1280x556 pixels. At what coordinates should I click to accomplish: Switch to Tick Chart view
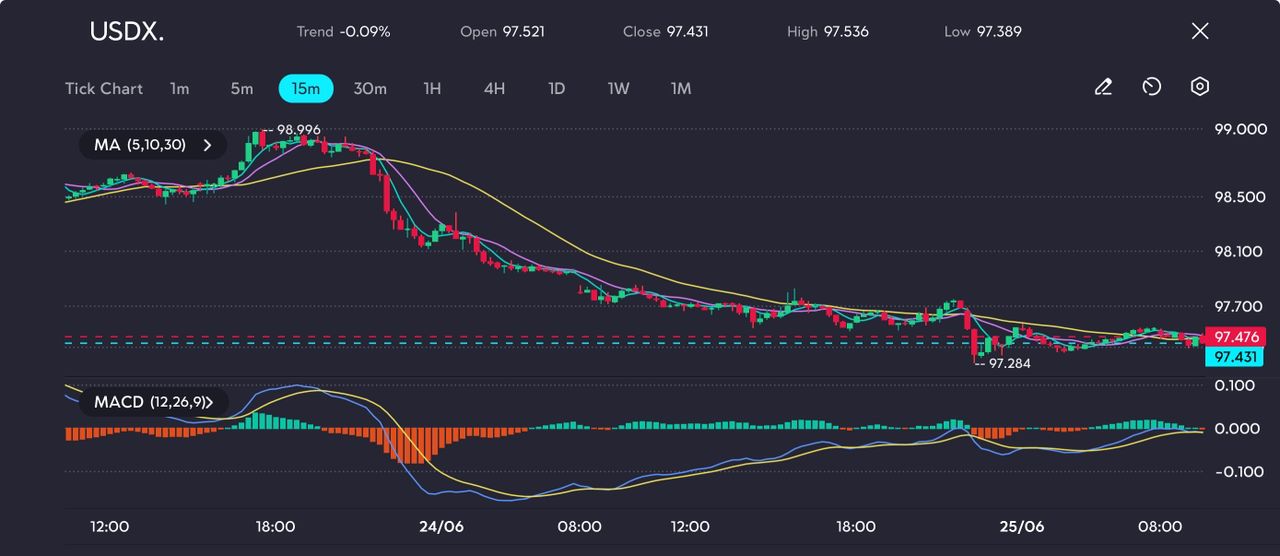click(104, 88)
